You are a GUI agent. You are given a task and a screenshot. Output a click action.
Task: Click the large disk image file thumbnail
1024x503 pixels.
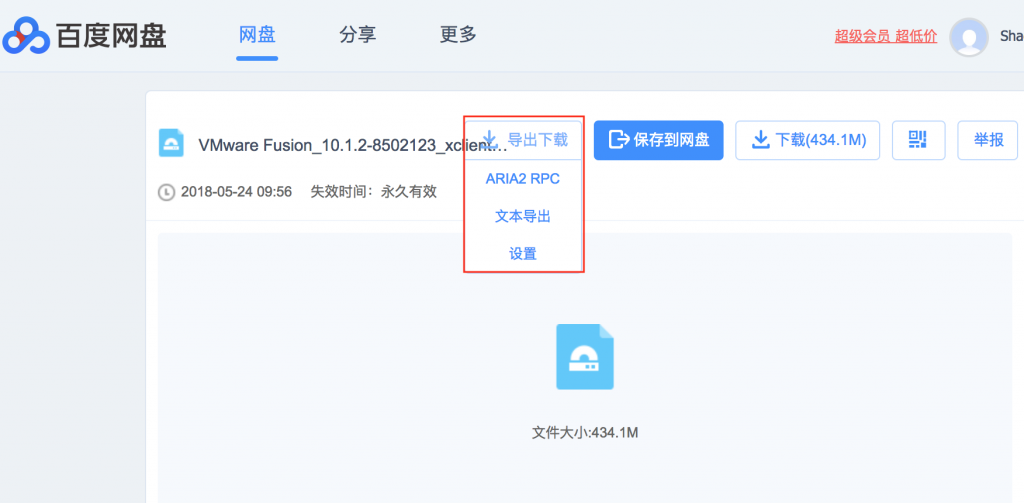click(x=584, y=357)
